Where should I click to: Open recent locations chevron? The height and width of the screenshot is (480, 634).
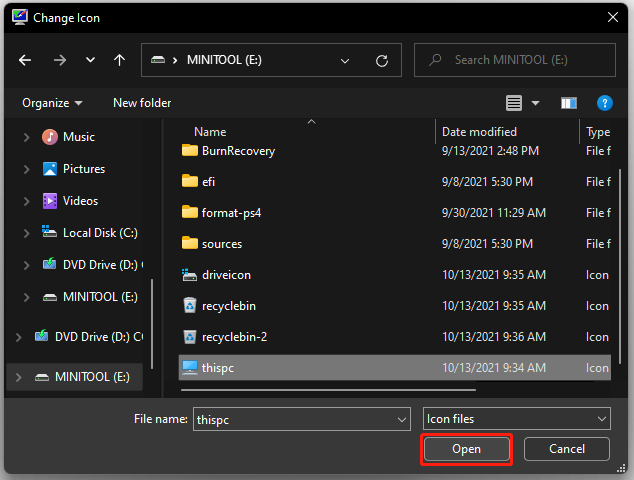(90, 60)
